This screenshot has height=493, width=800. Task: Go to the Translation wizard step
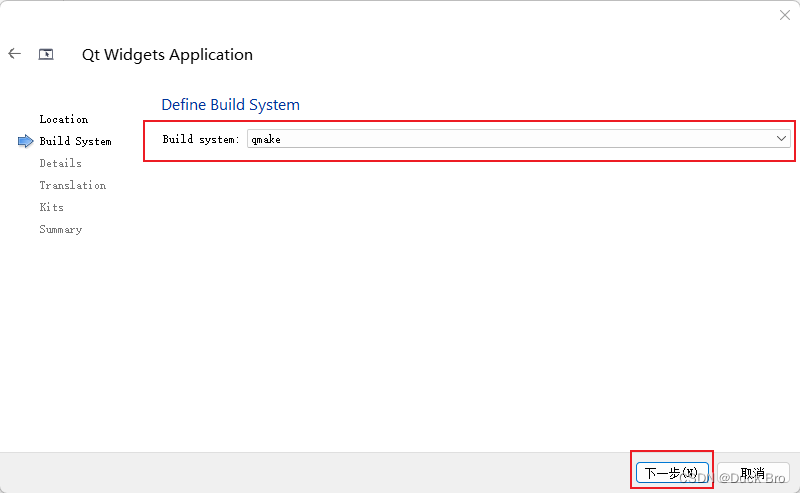72,185
